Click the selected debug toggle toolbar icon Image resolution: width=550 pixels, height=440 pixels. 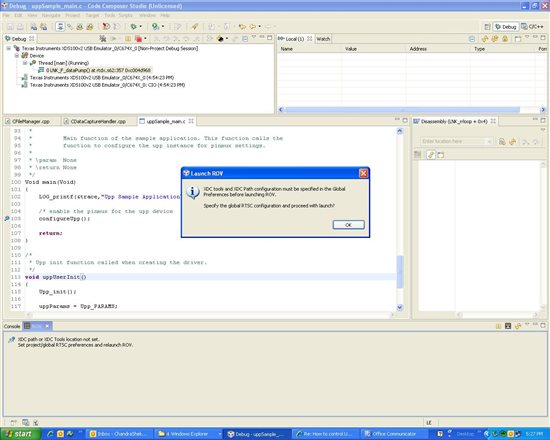(60, 27)
